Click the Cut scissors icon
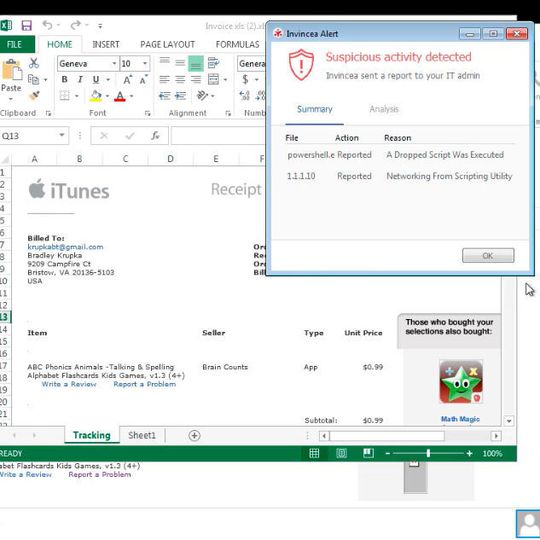The width and height of the screenshot is (540, 540). coord(34,63)
